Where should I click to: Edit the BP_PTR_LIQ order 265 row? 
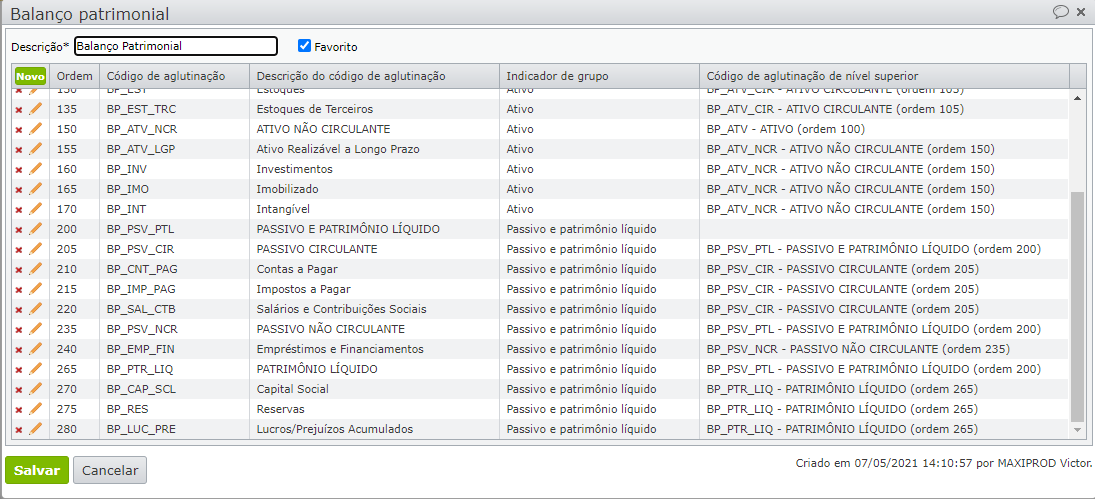tap(36, 369)
